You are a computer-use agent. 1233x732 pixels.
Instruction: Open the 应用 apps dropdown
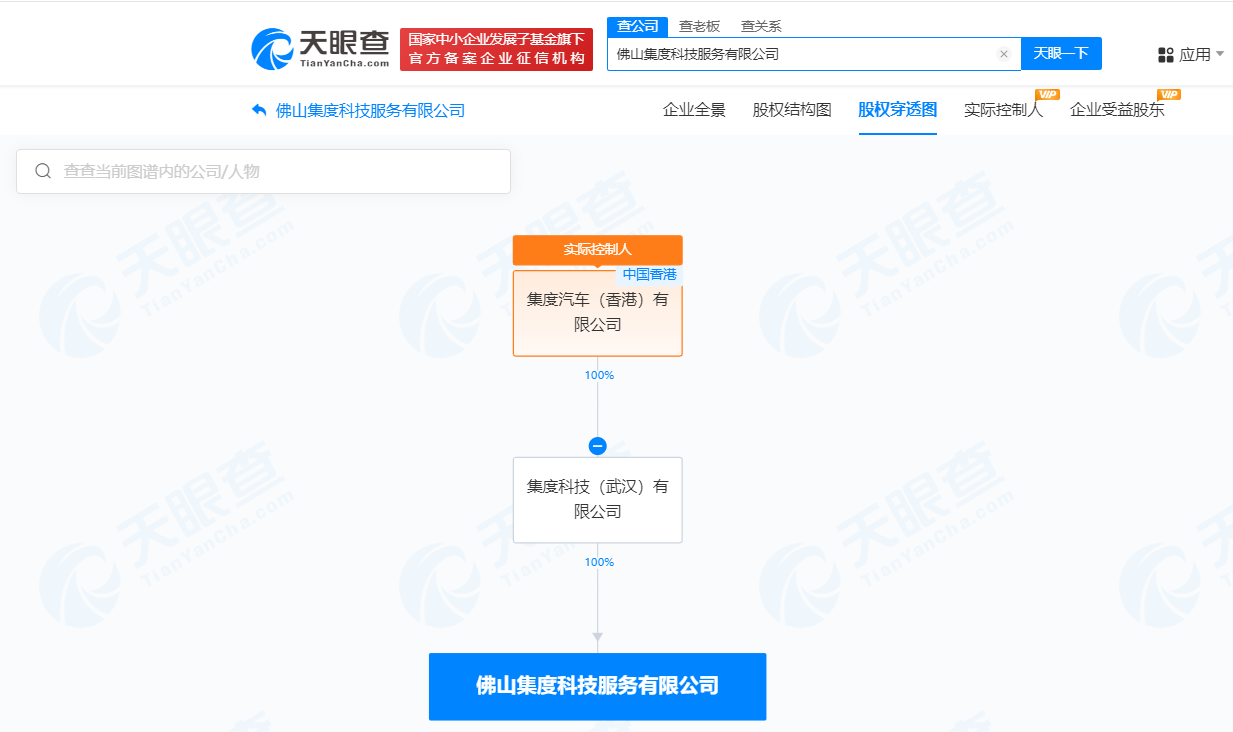(x=1191, y=55)
